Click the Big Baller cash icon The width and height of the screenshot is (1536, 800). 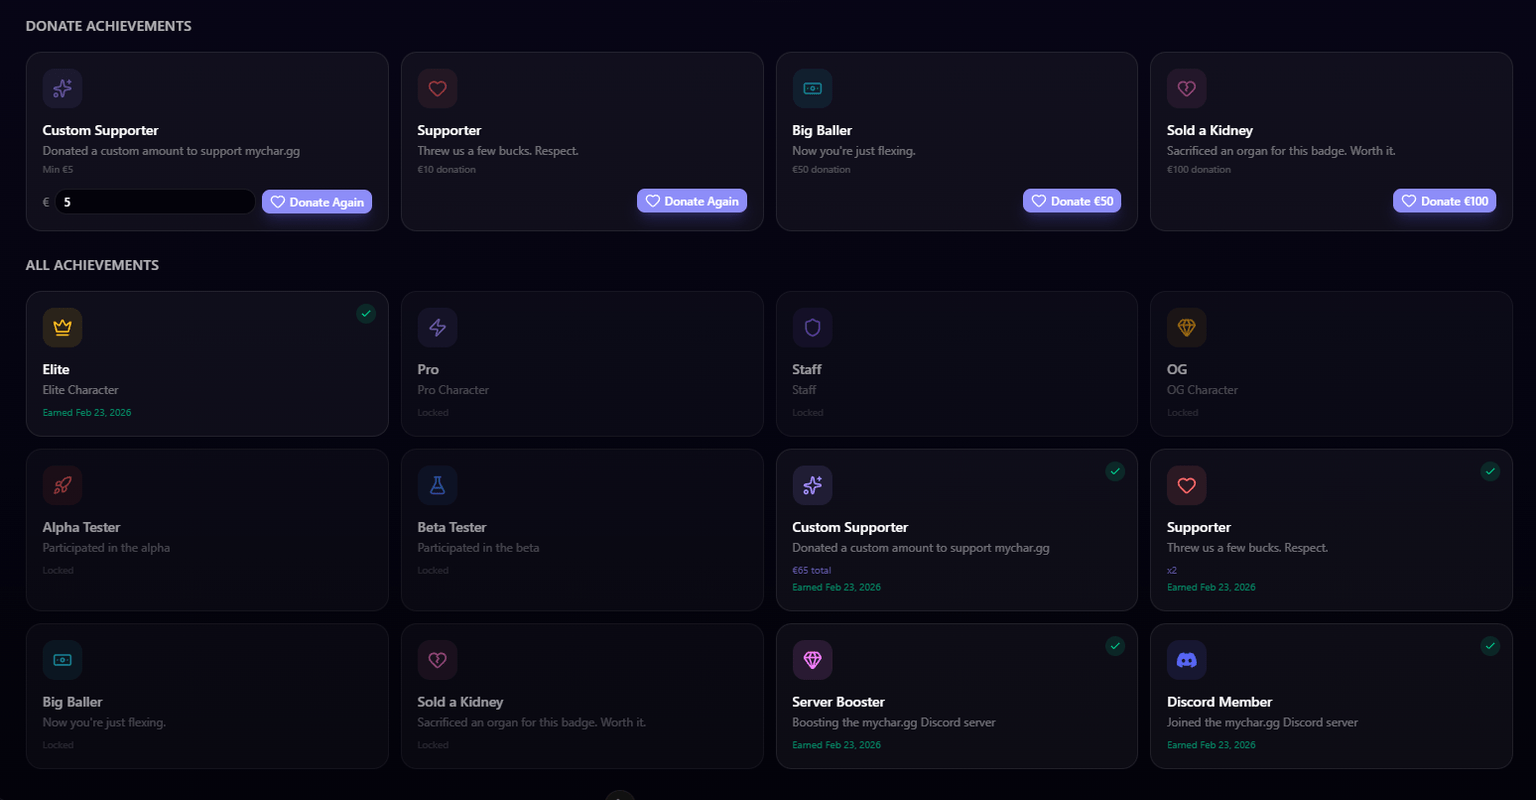tap(62, 659)
